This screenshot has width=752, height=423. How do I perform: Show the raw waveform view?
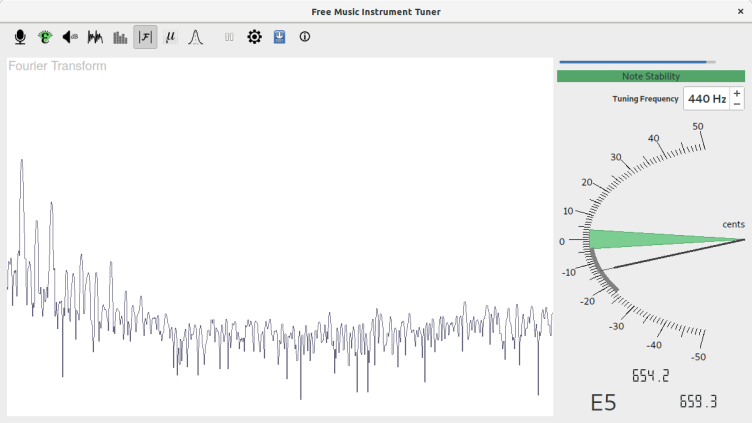[95, 37]
